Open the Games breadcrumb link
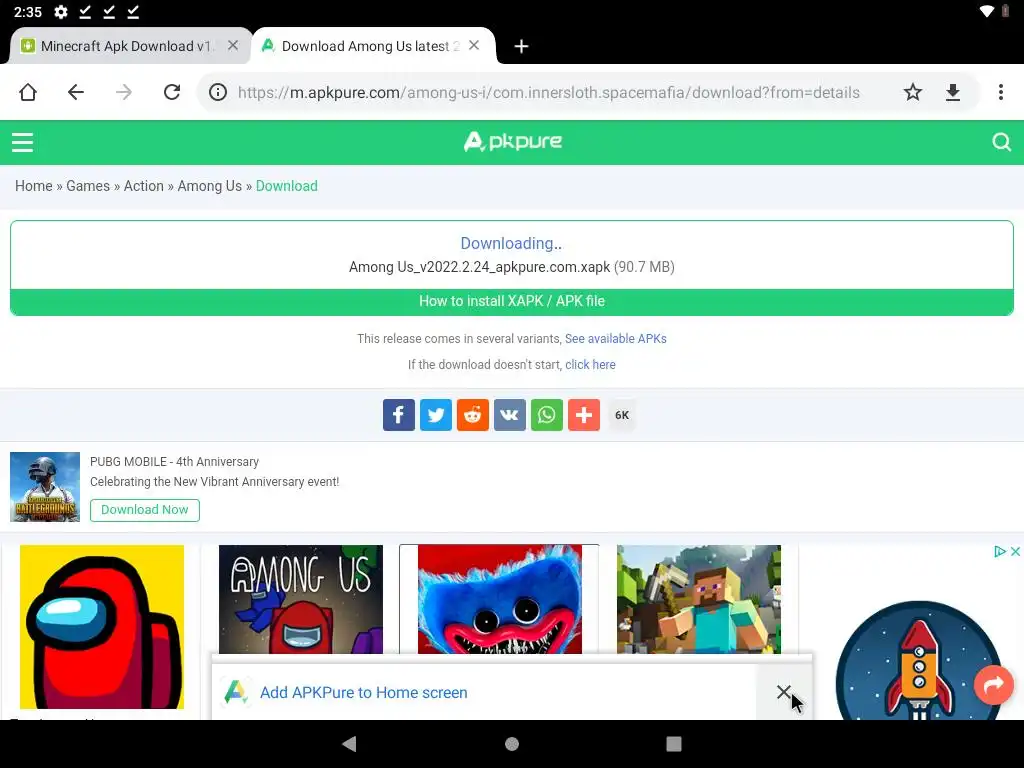Viewport: 1024px width, 768px height. point(88,186)
